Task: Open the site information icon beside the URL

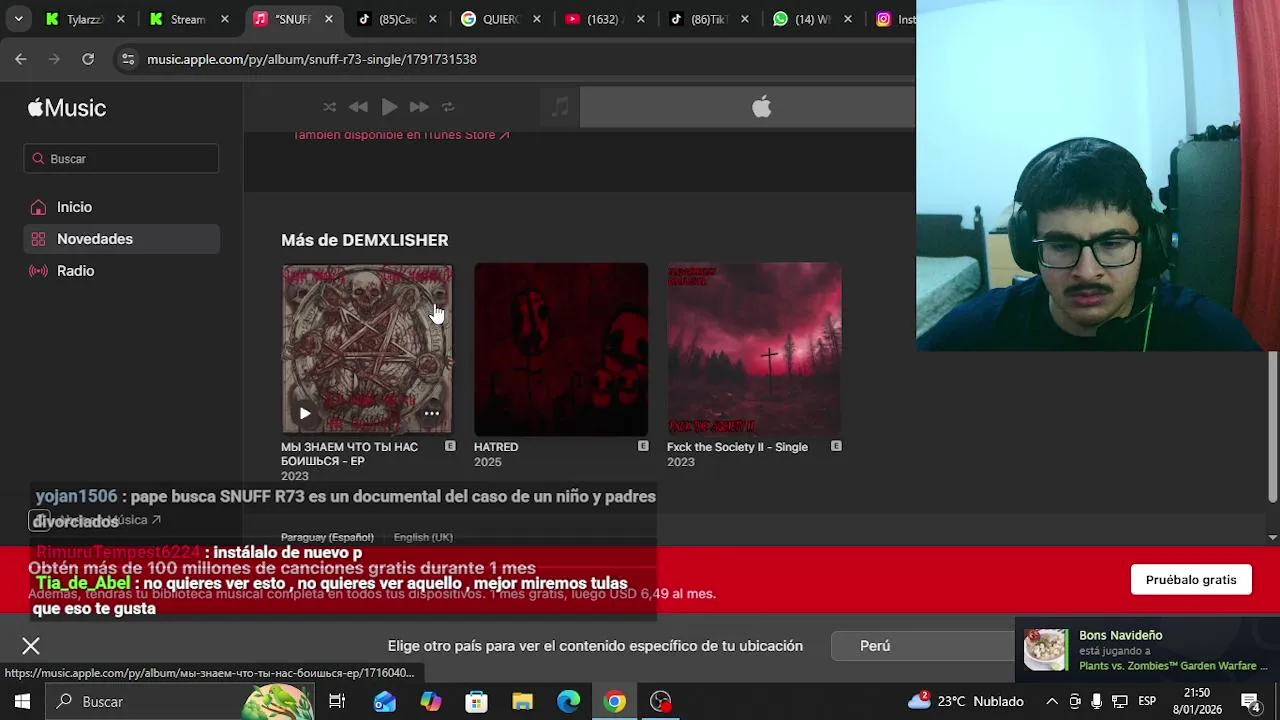Action: (x=128, y=59)
